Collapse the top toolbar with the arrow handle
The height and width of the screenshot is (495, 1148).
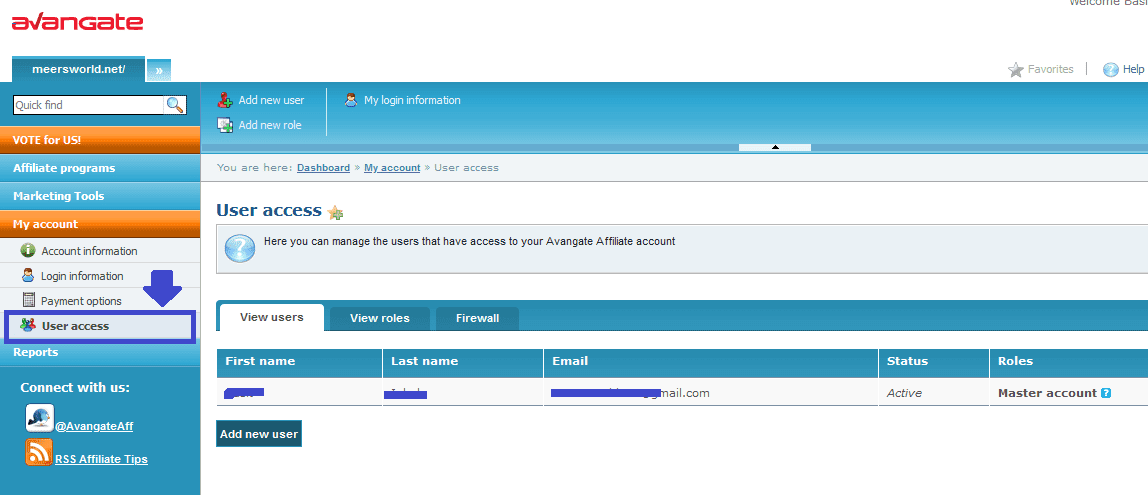click(x=775, y=147)
